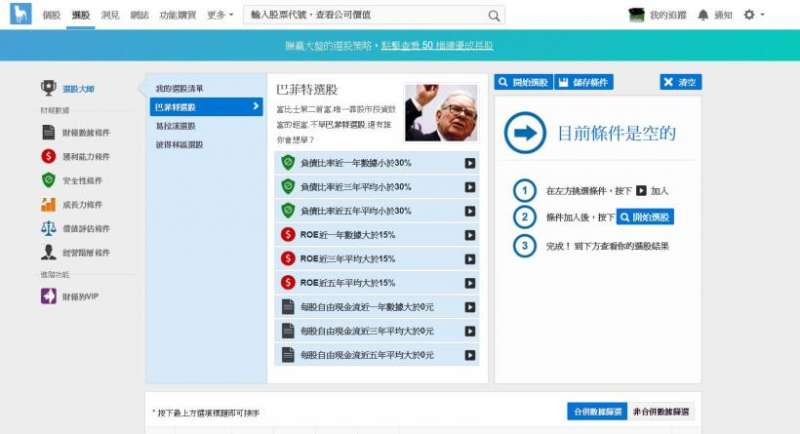Click the 通知 label

[723, 15]
